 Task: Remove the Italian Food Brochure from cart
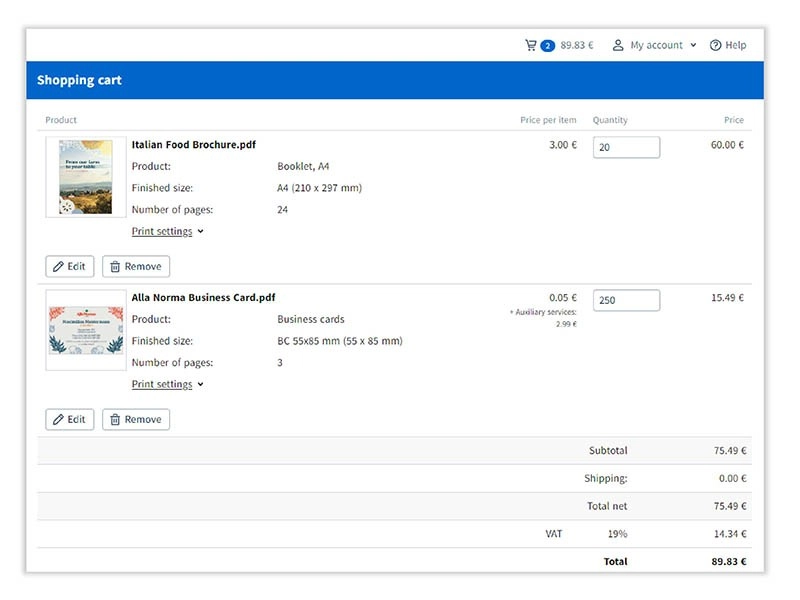click(x=136, y=267)
